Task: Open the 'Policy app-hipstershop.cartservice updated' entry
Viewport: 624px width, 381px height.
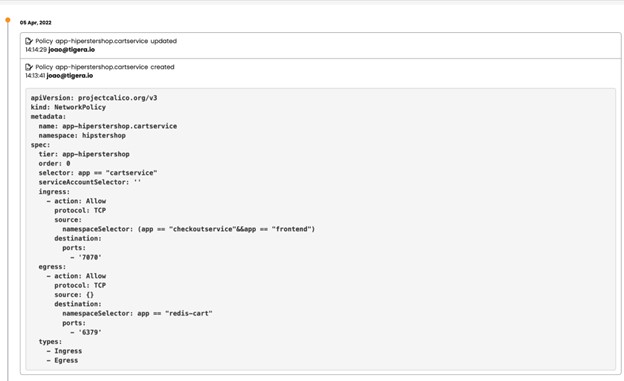Action: click(x=106, y=41)
